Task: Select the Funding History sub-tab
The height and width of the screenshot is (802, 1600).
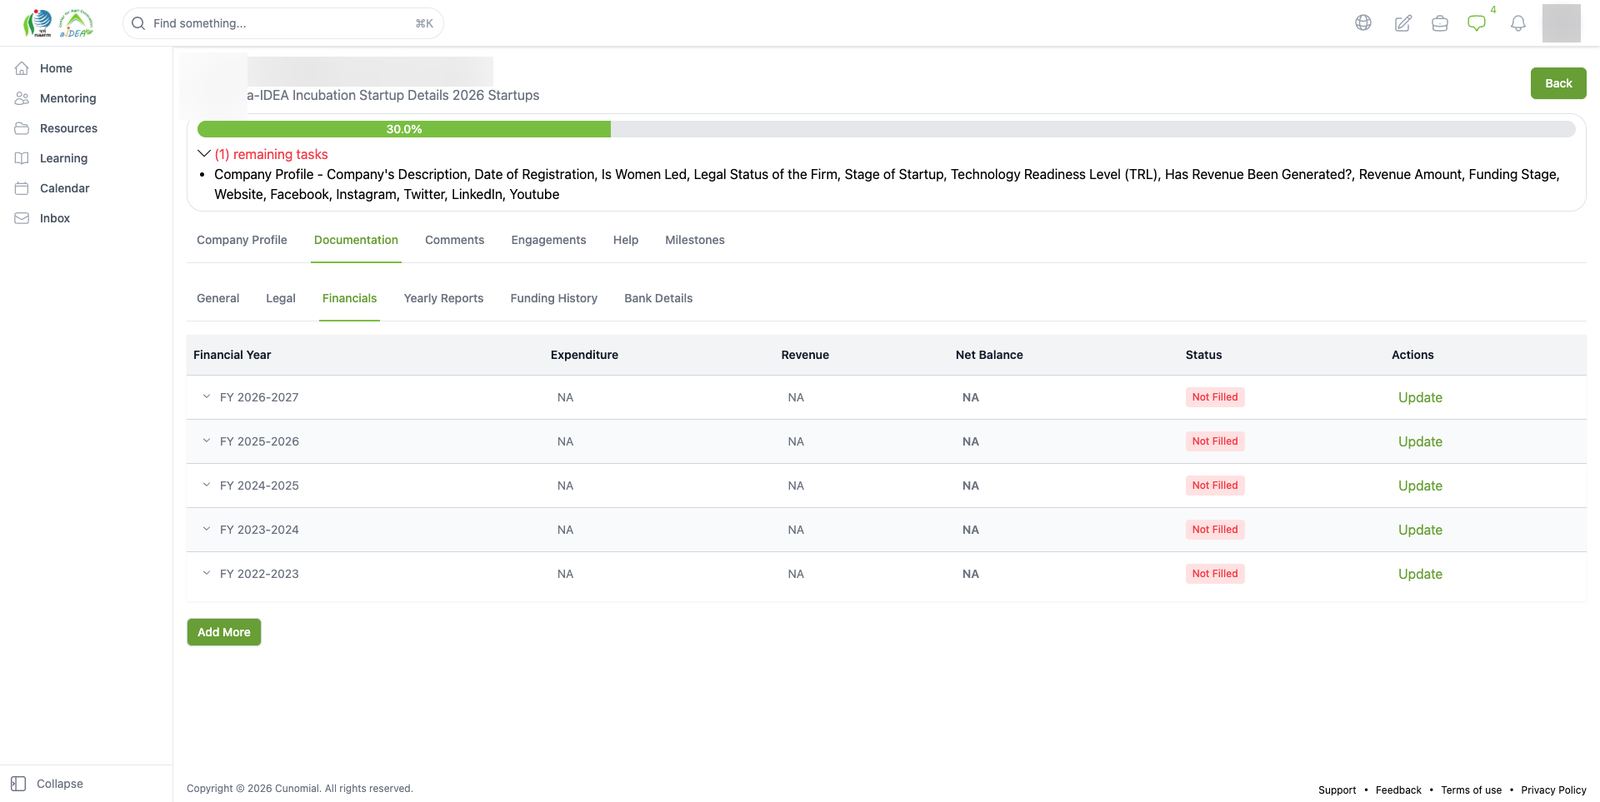Action: [x=554, y=298]
